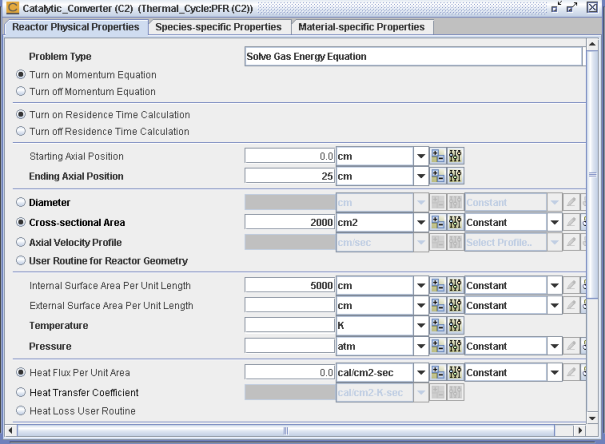Click pencil edit icon in Cross-sectional Area row

tap(571, 222)
